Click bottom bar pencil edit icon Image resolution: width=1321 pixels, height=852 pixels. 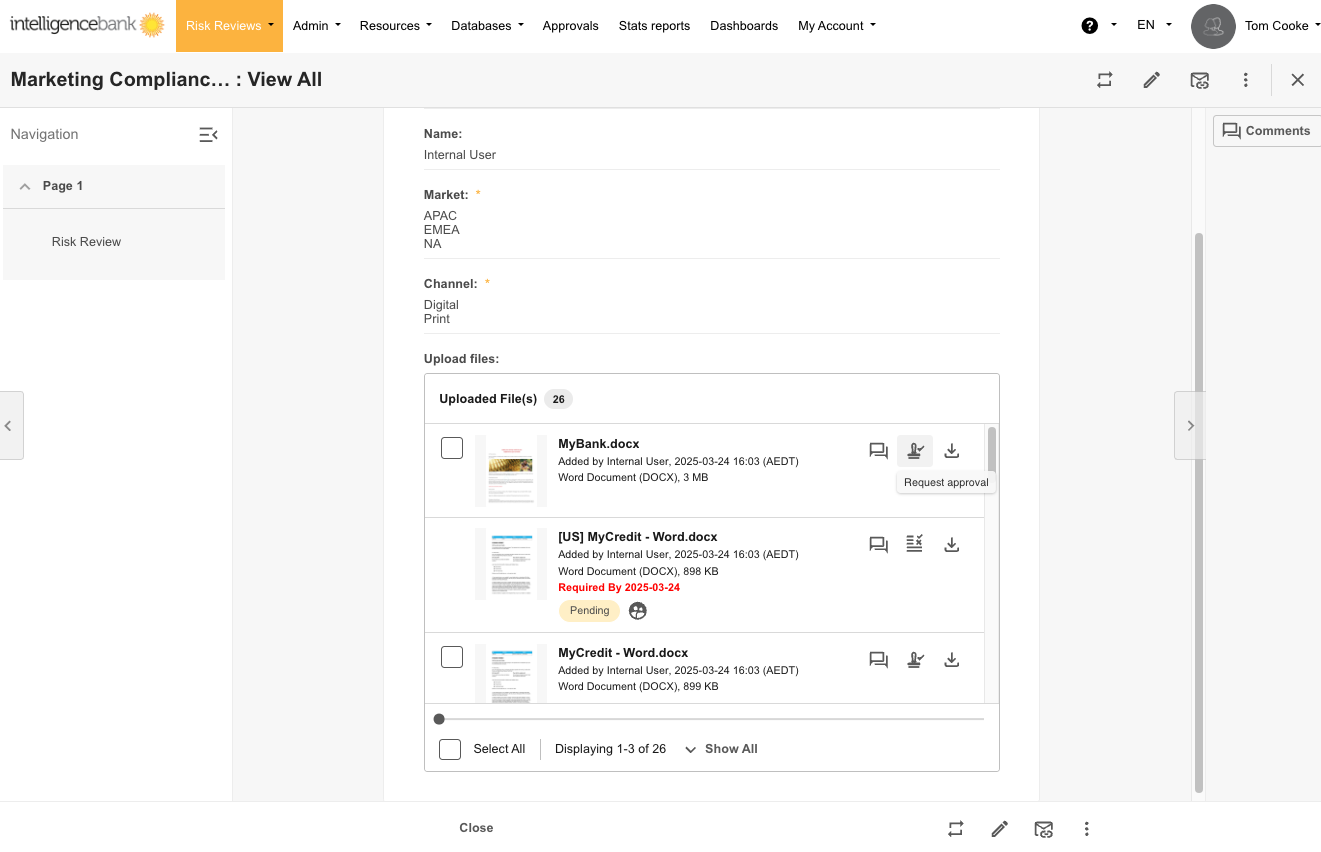tap(1000, 829)
